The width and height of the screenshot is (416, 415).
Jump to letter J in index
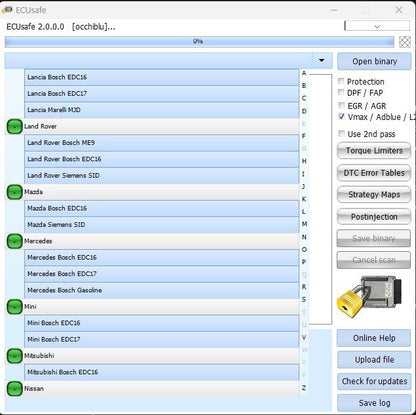[x=304, y=186]
